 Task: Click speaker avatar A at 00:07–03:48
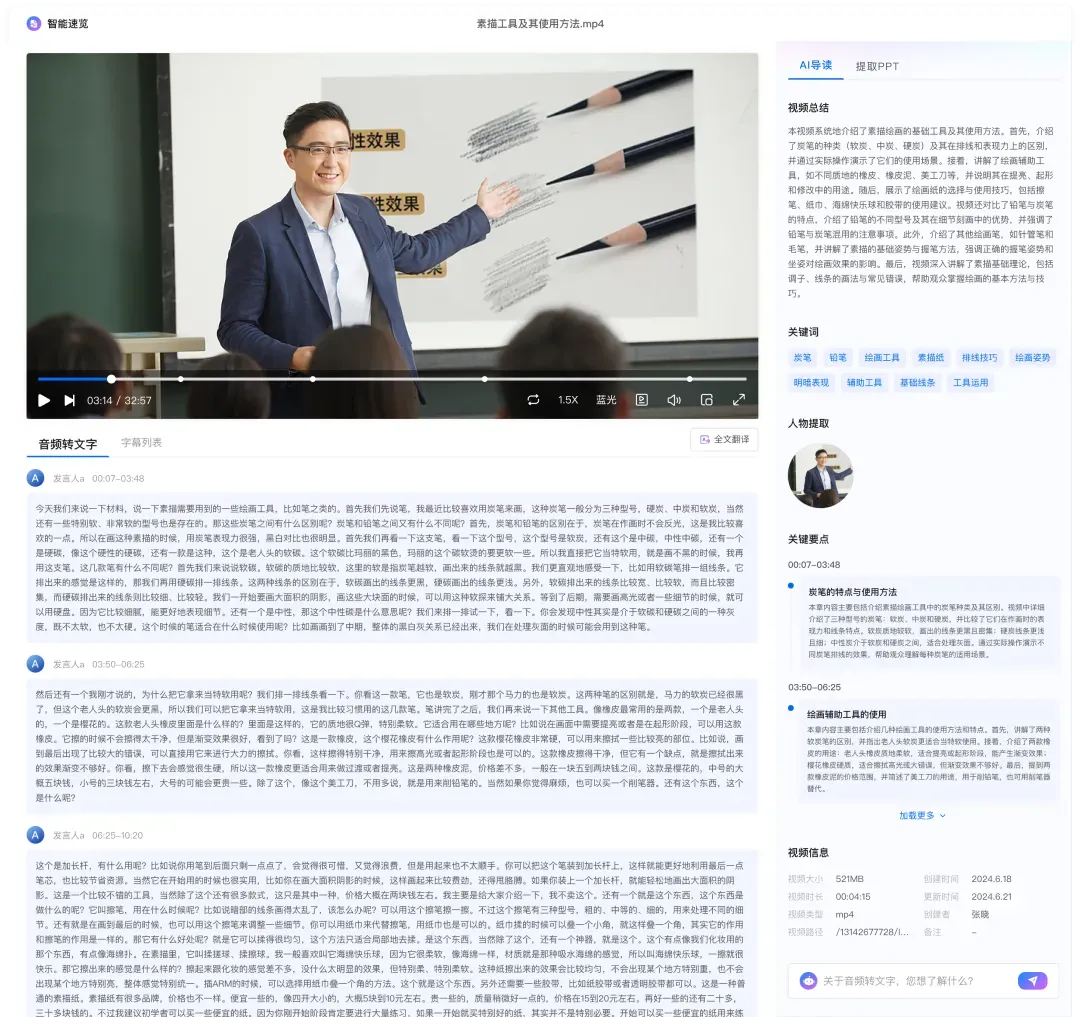[35, 478]
